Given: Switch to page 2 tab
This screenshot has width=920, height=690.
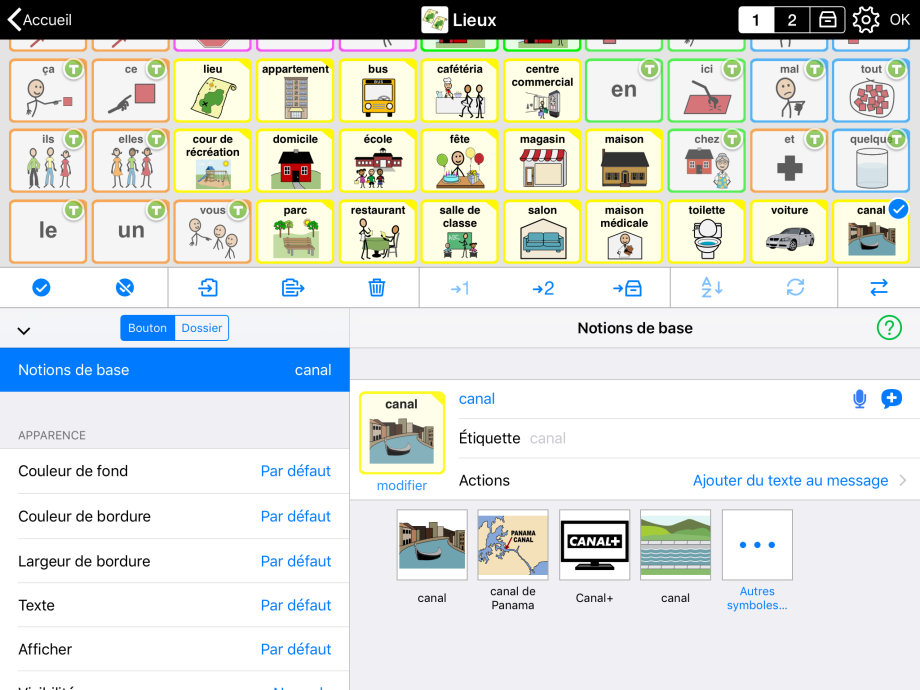Looking at the screenshot, I should (x=791, y=20).
